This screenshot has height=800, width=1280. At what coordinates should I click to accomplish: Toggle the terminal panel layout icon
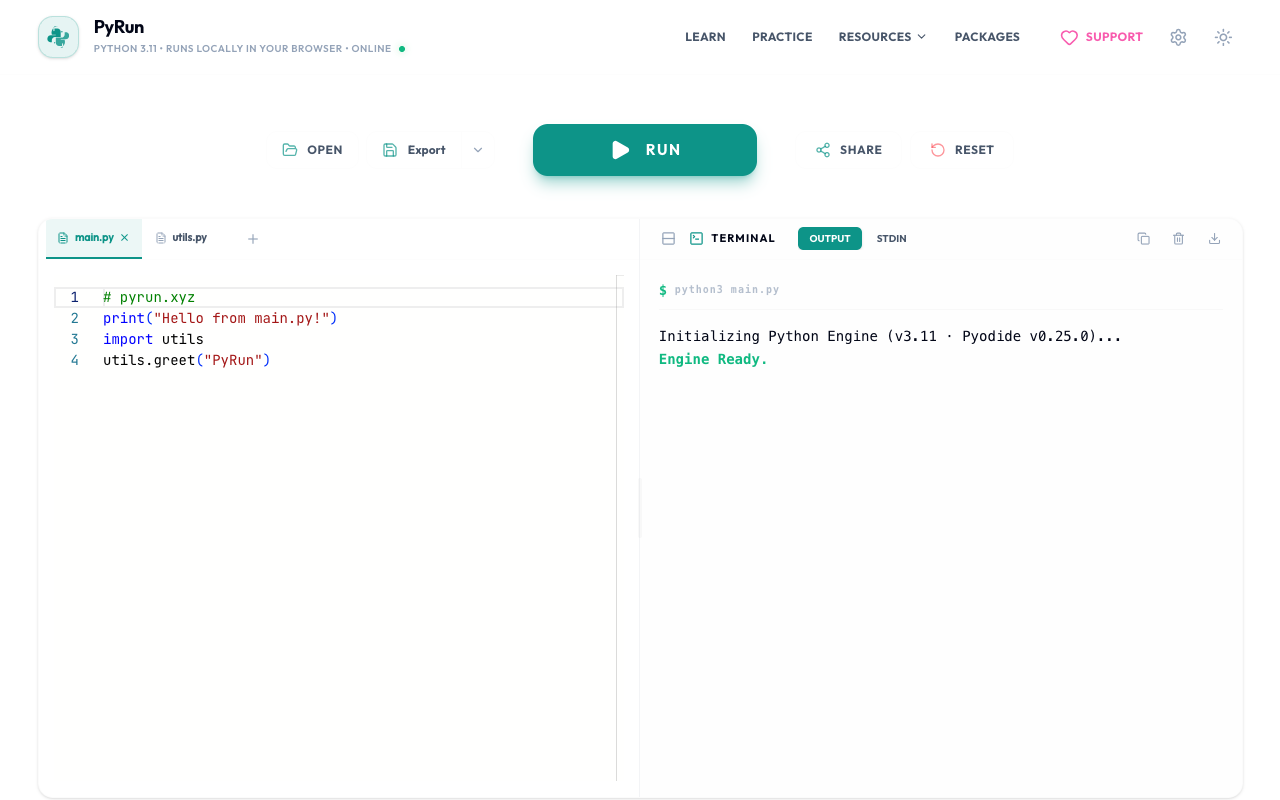coord(669,238)
